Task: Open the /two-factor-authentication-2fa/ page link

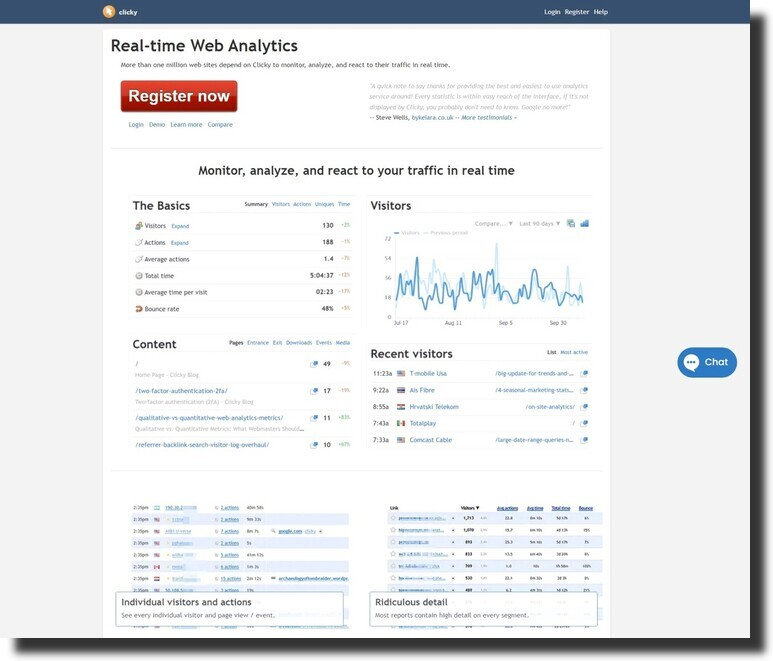Action: tap(181, 391)
